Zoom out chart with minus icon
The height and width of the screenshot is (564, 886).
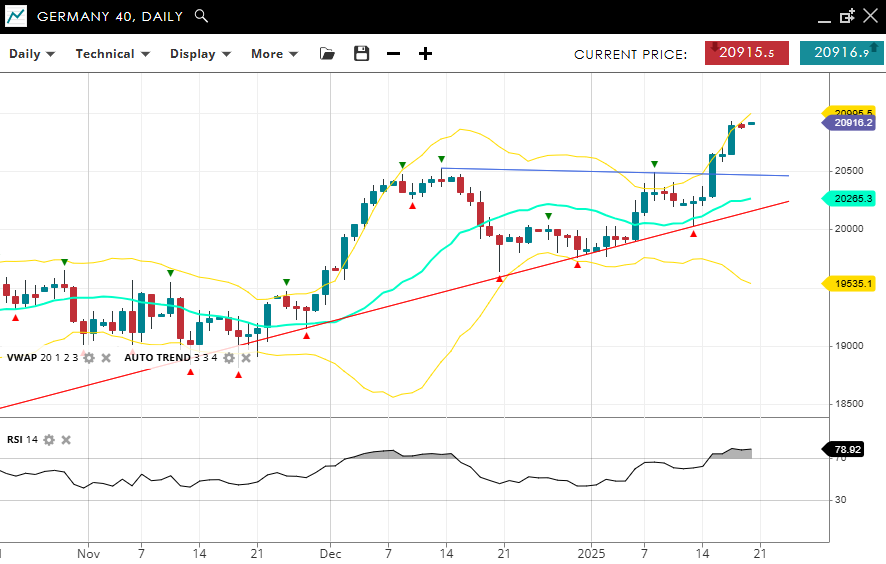393,54
